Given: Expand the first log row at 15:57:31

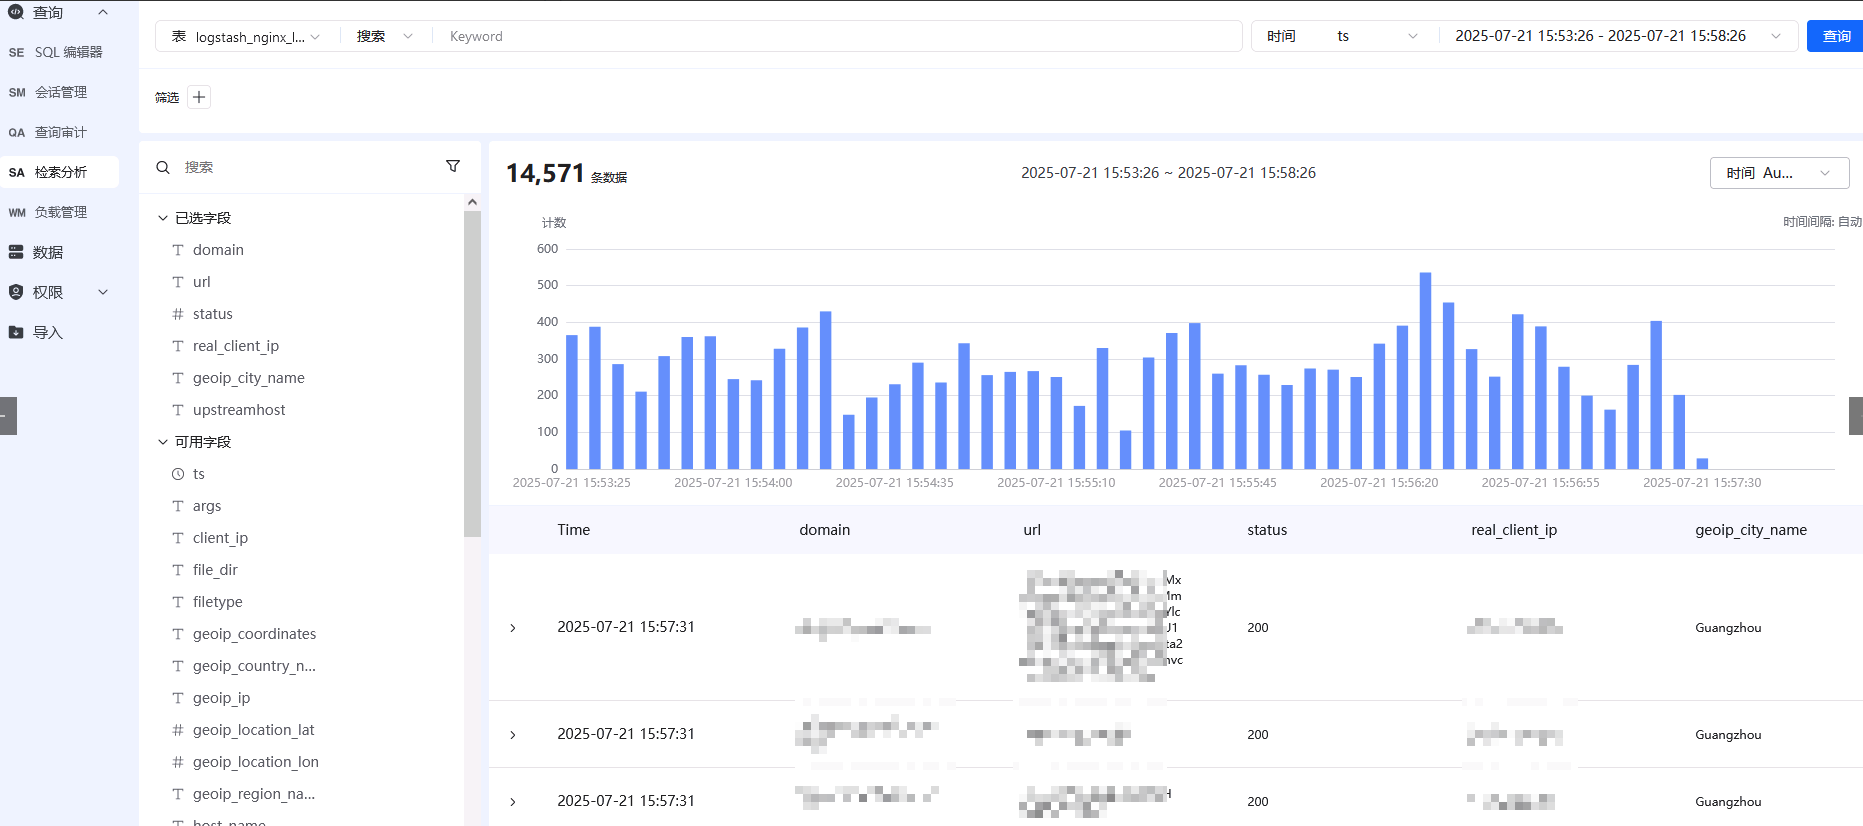Looking at the screenshot, I should (x=513, y=628).
